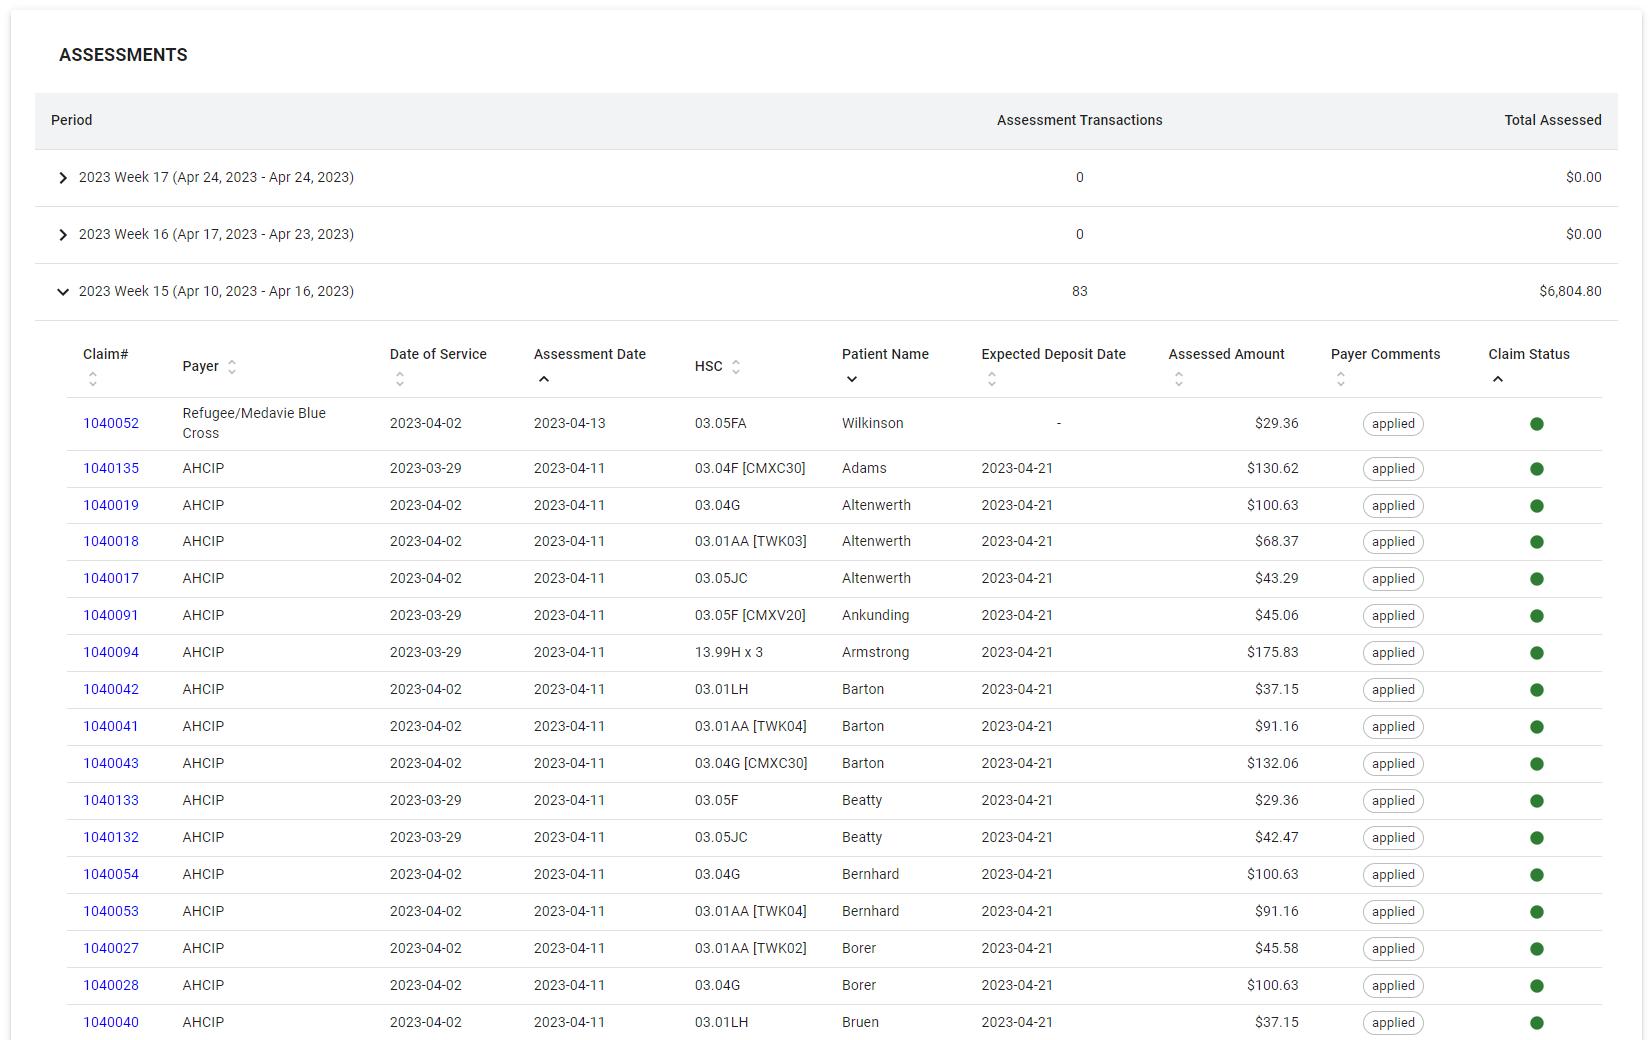This screenshot has height=1040, width=1650.
Task: Select HSC cell 03.04F [CMXC30]
Action: pos(750,468)
